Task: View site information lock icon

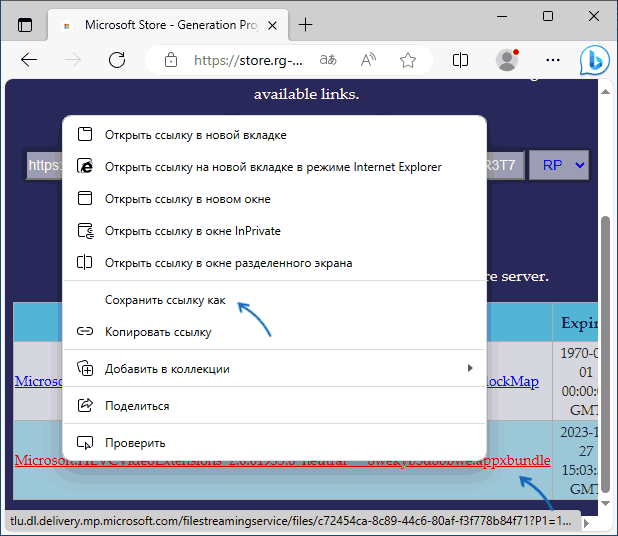Action: 171,60
